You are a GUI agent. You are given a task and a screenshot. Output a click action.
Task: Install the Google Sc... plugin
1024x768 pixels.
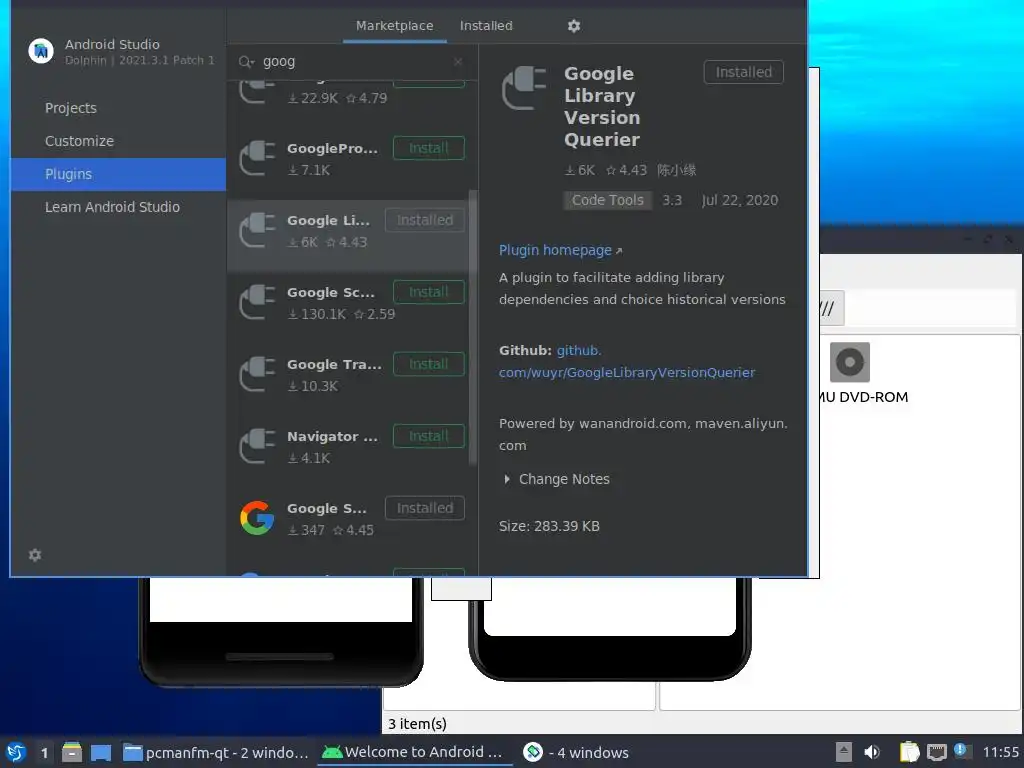428,292
